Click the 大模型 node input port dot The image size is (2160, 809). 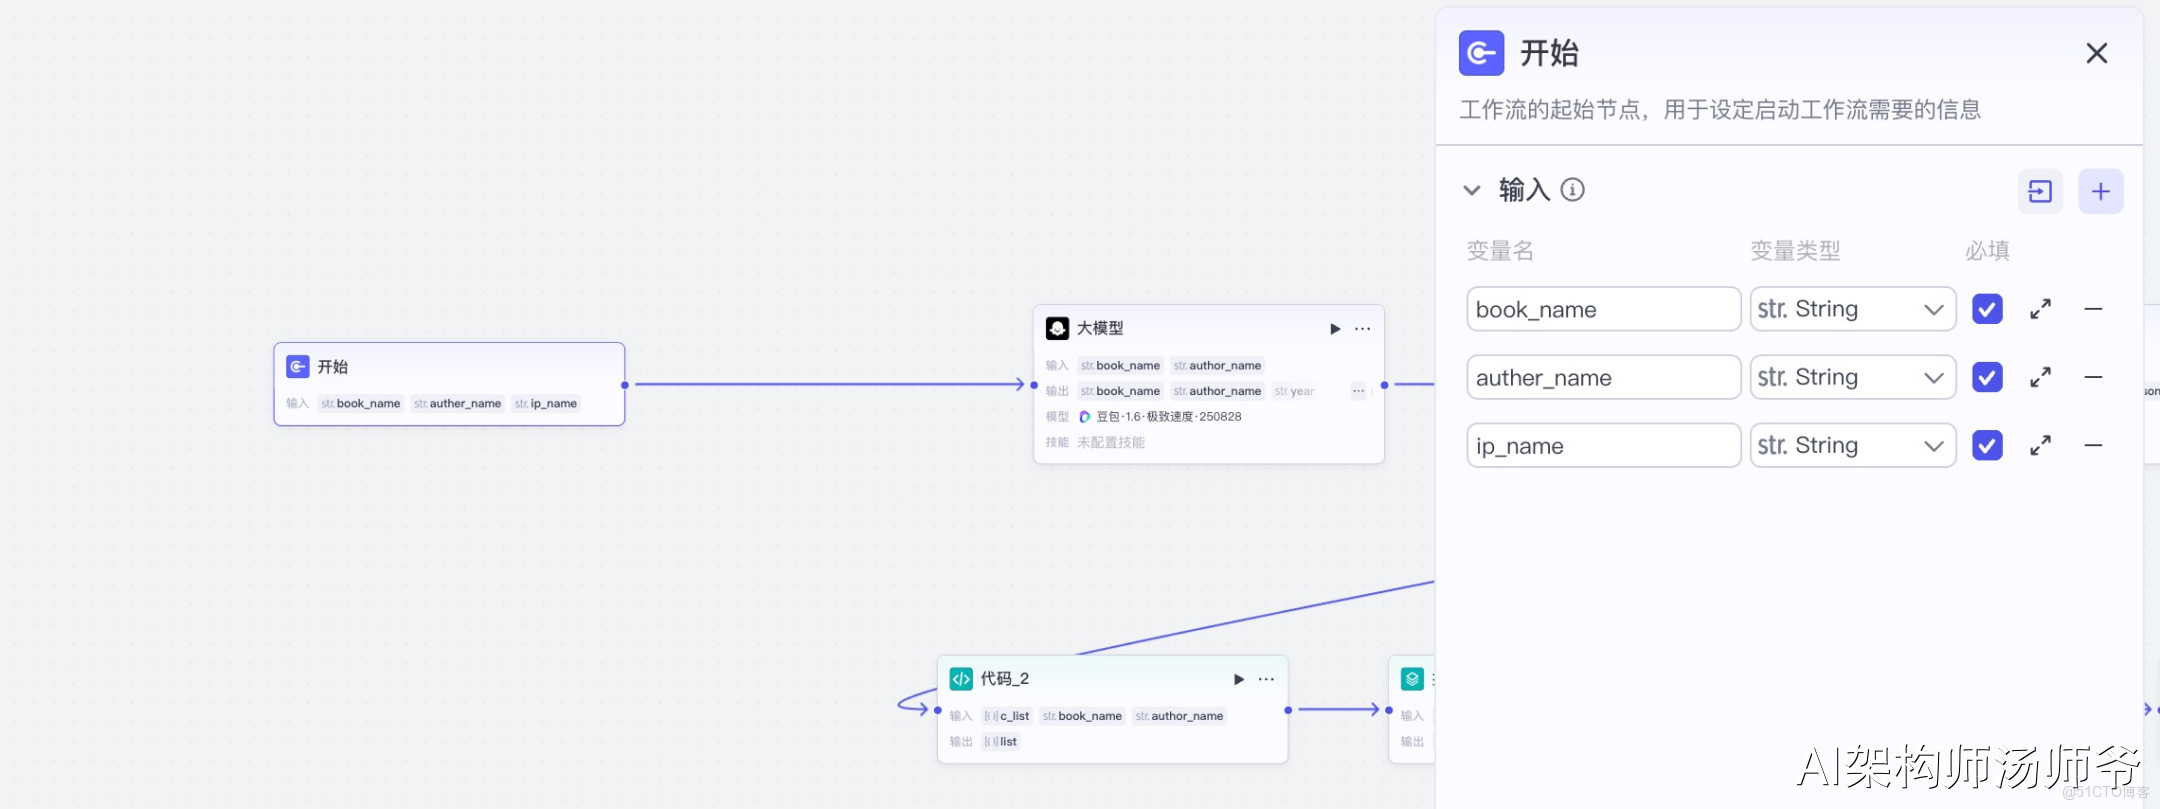(x=1034, y=385)
